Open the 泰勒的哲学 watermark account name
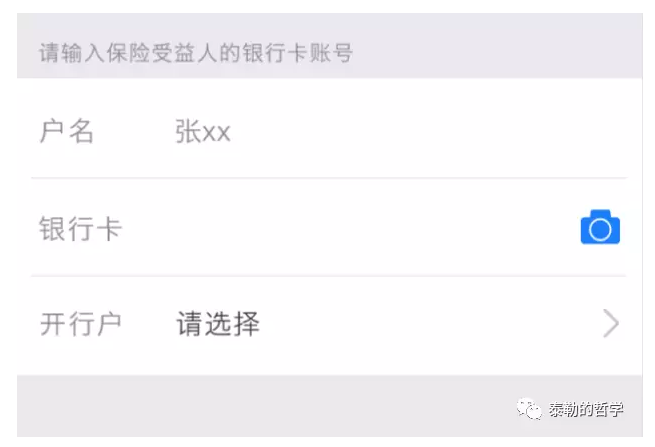 coord(585,409)
